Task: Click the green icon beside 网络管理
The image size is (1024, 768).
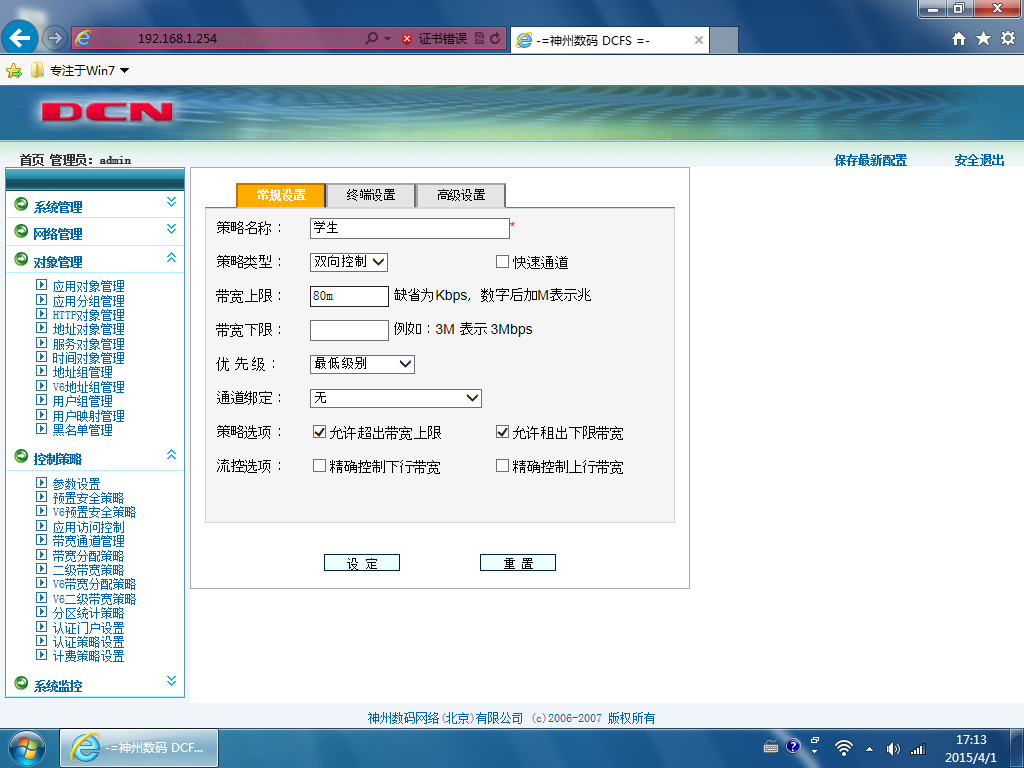Action: pos(21,231)
